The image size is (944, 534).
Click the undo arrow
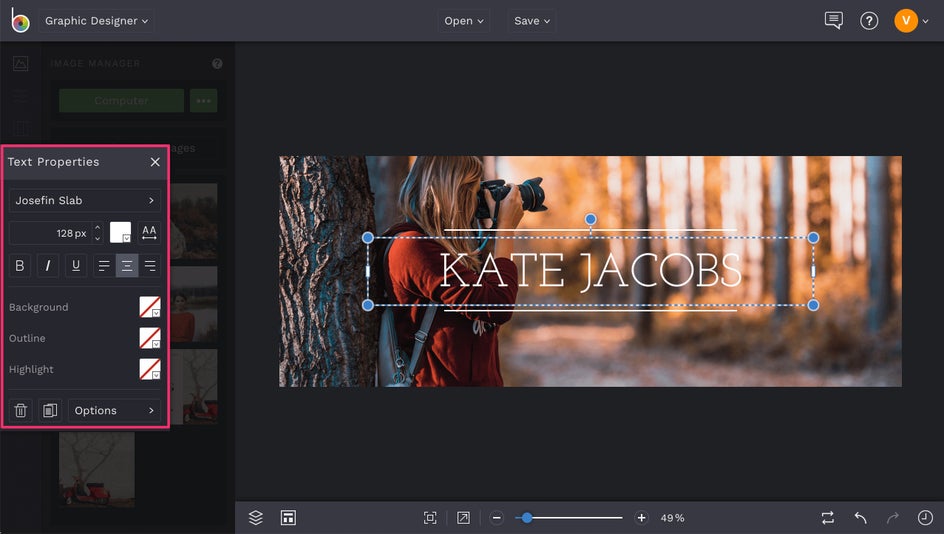(860, 518)
